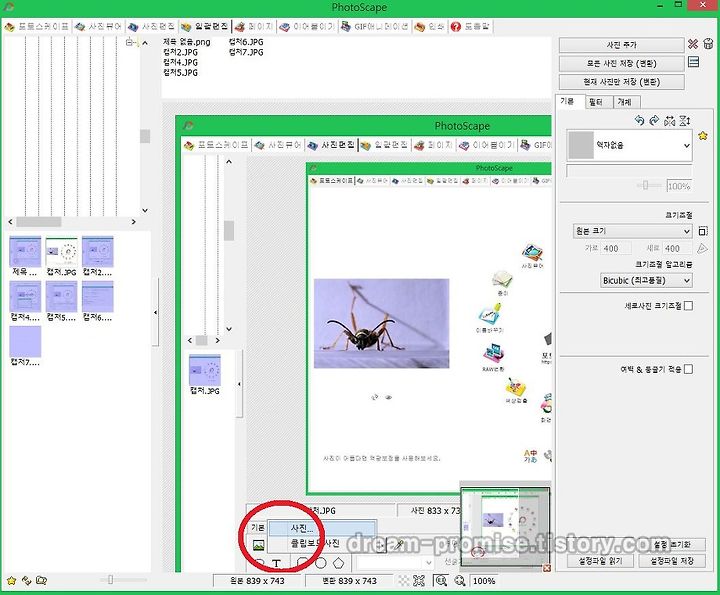Select 캡처5.JPG in the file list
The image size is (720, 595).
[180, 72]
